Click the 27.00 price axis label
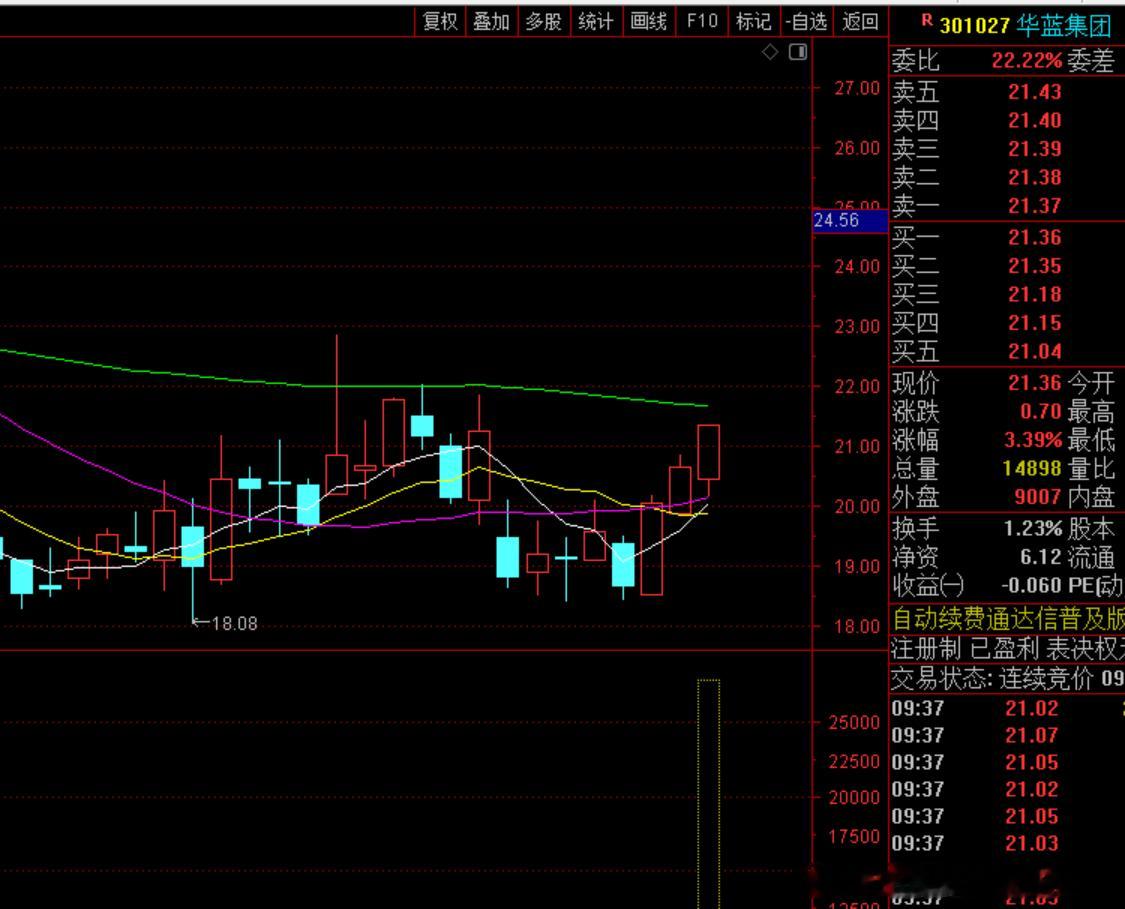Image resolution: width=1125 pixels, height=909 pixels. pos(857,88)
